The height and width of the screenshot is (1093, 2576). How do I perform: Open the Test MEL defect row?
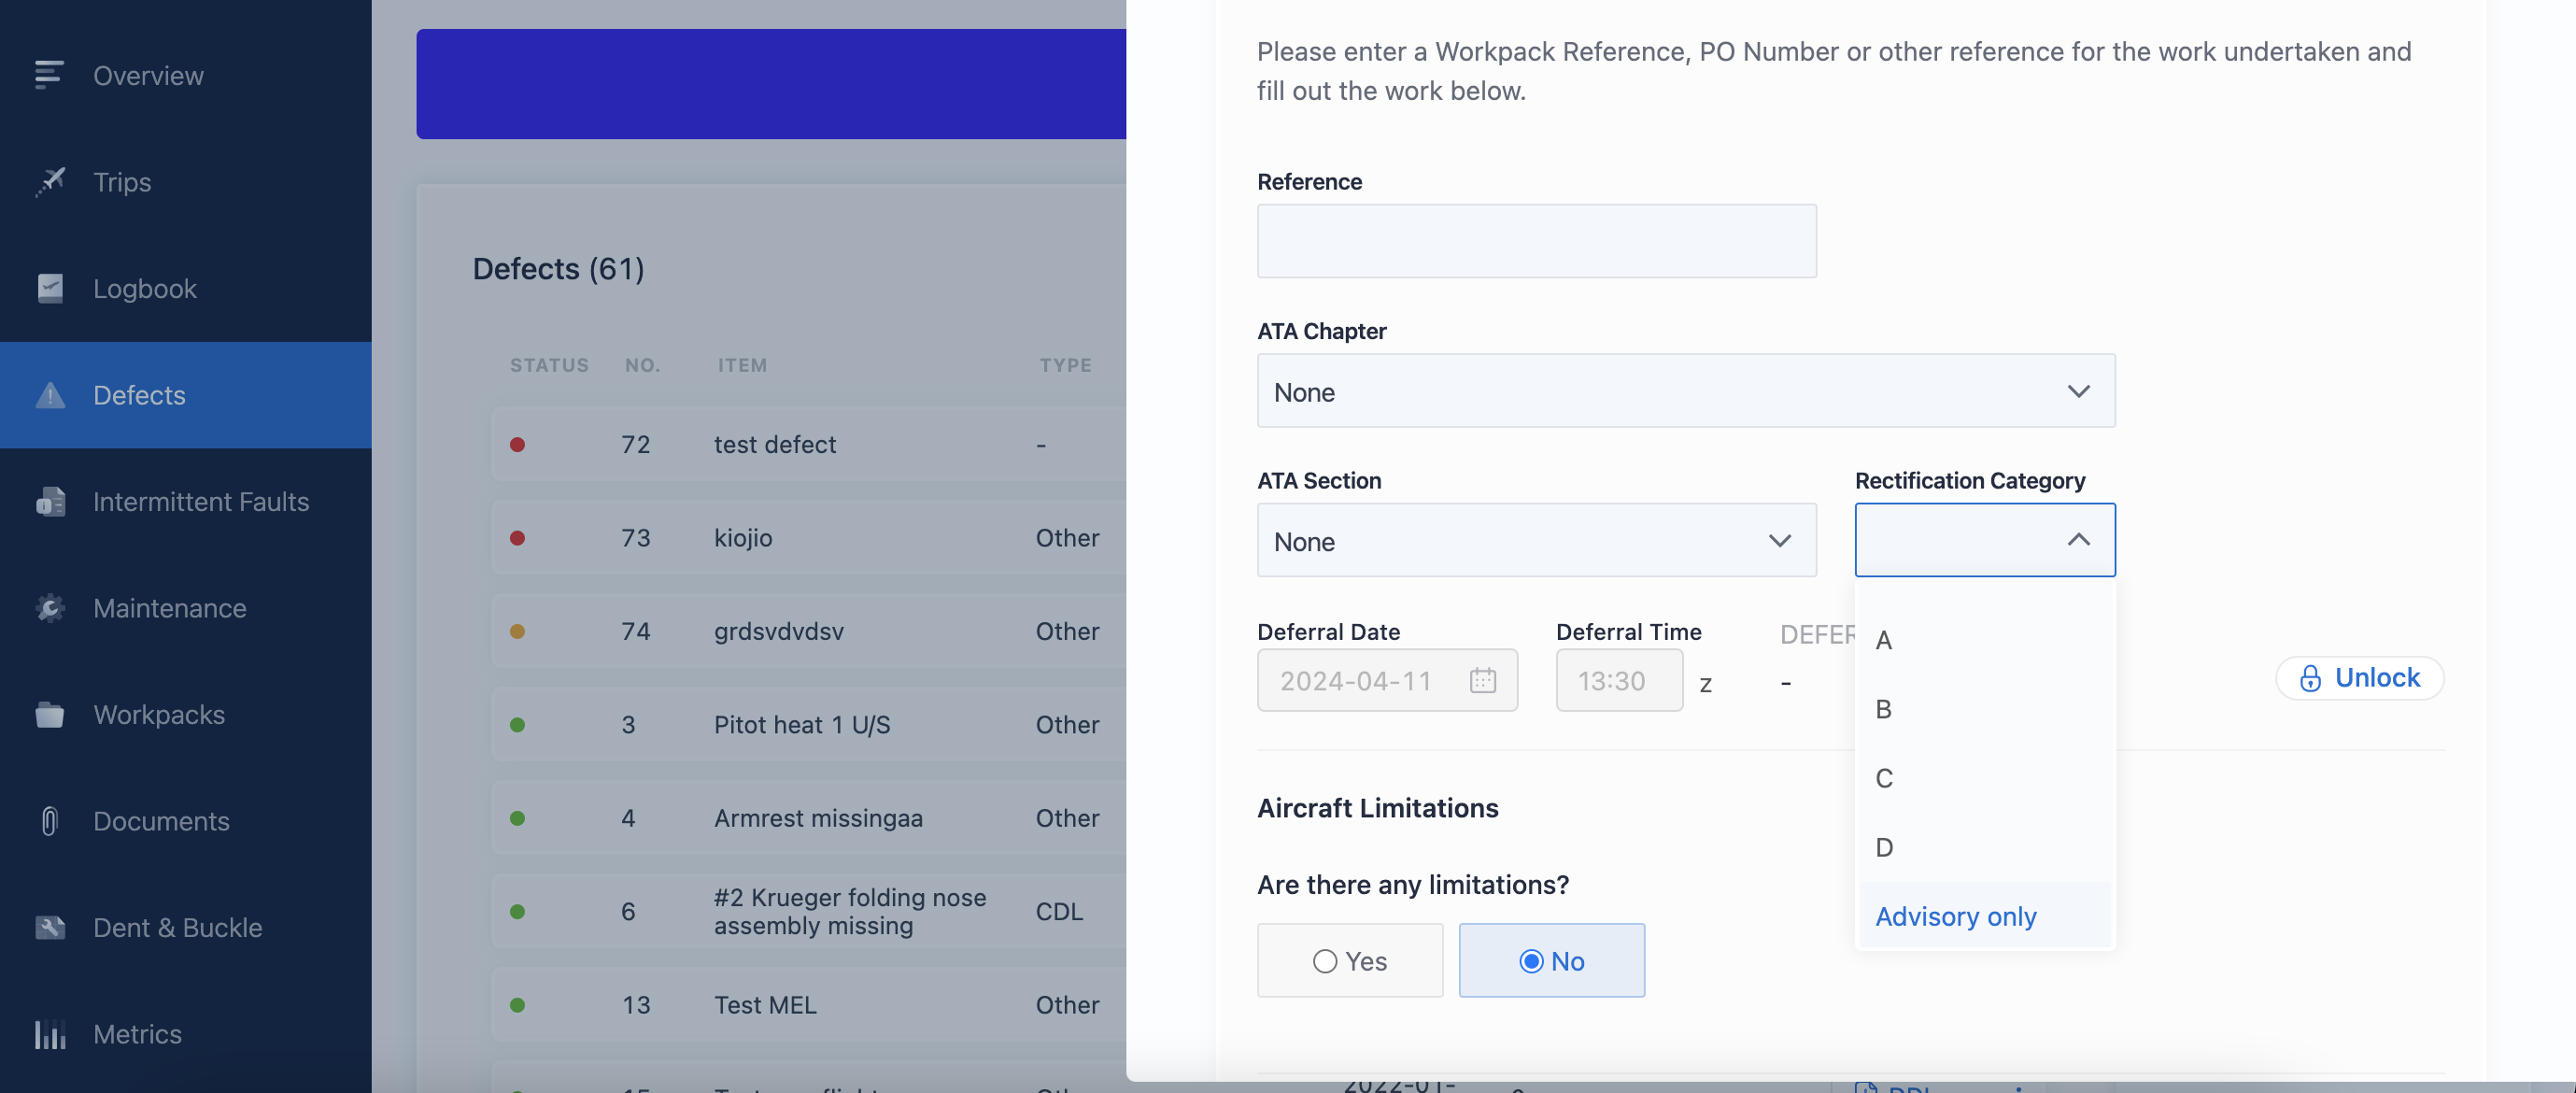point(809,1004)
